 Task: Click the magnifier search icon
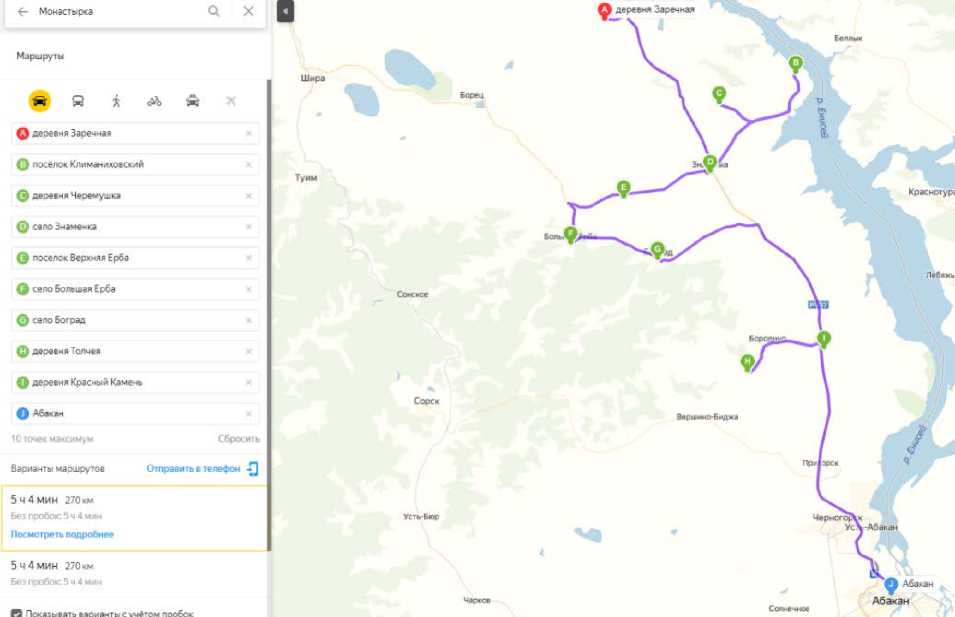[214, 11]
